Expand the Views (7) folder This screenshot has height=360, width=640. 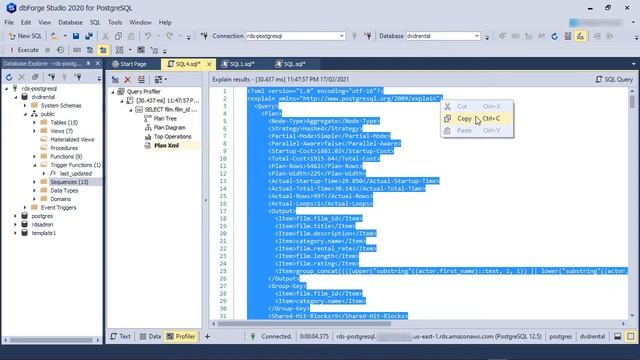(x=34, y=131)
